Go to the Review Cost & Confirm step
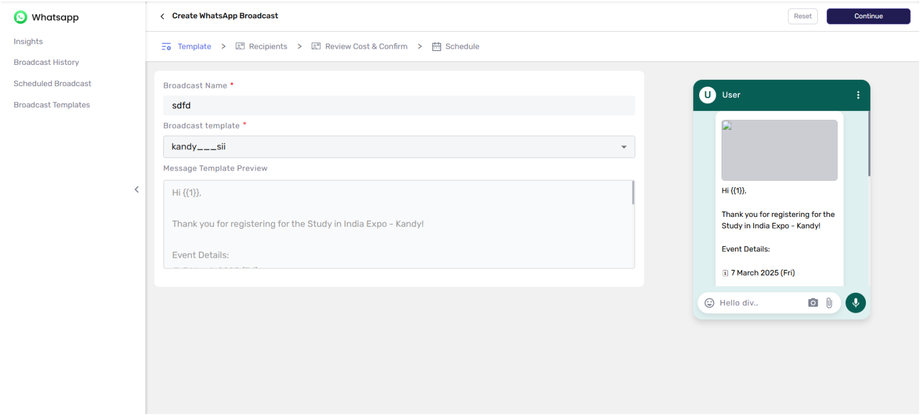 coord(358,46)
